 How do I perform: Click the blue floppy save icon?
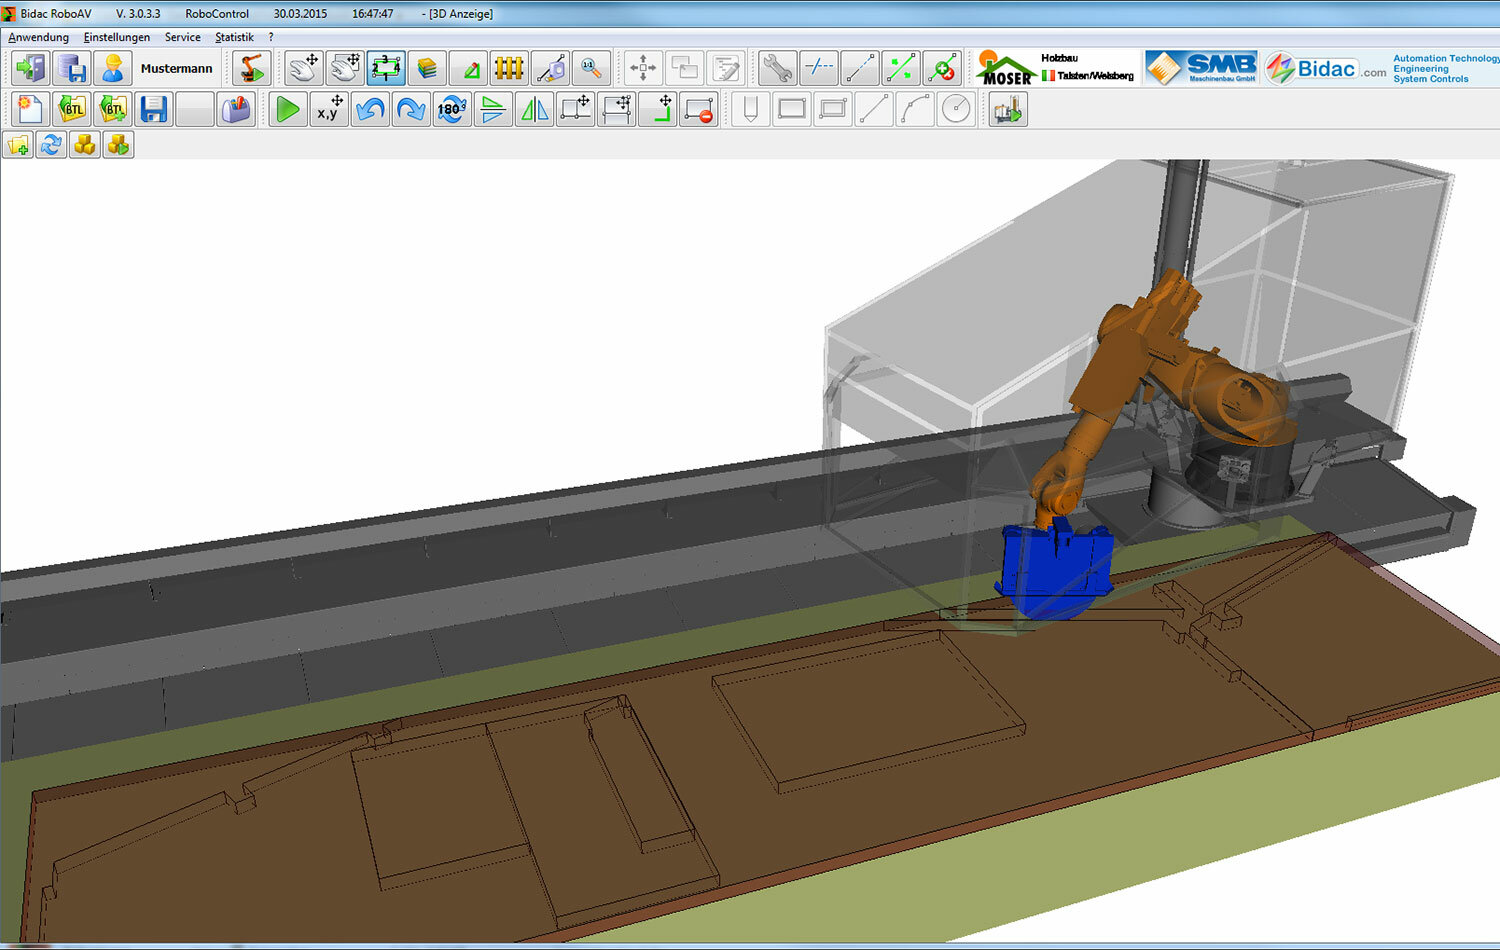click(154, 109)
